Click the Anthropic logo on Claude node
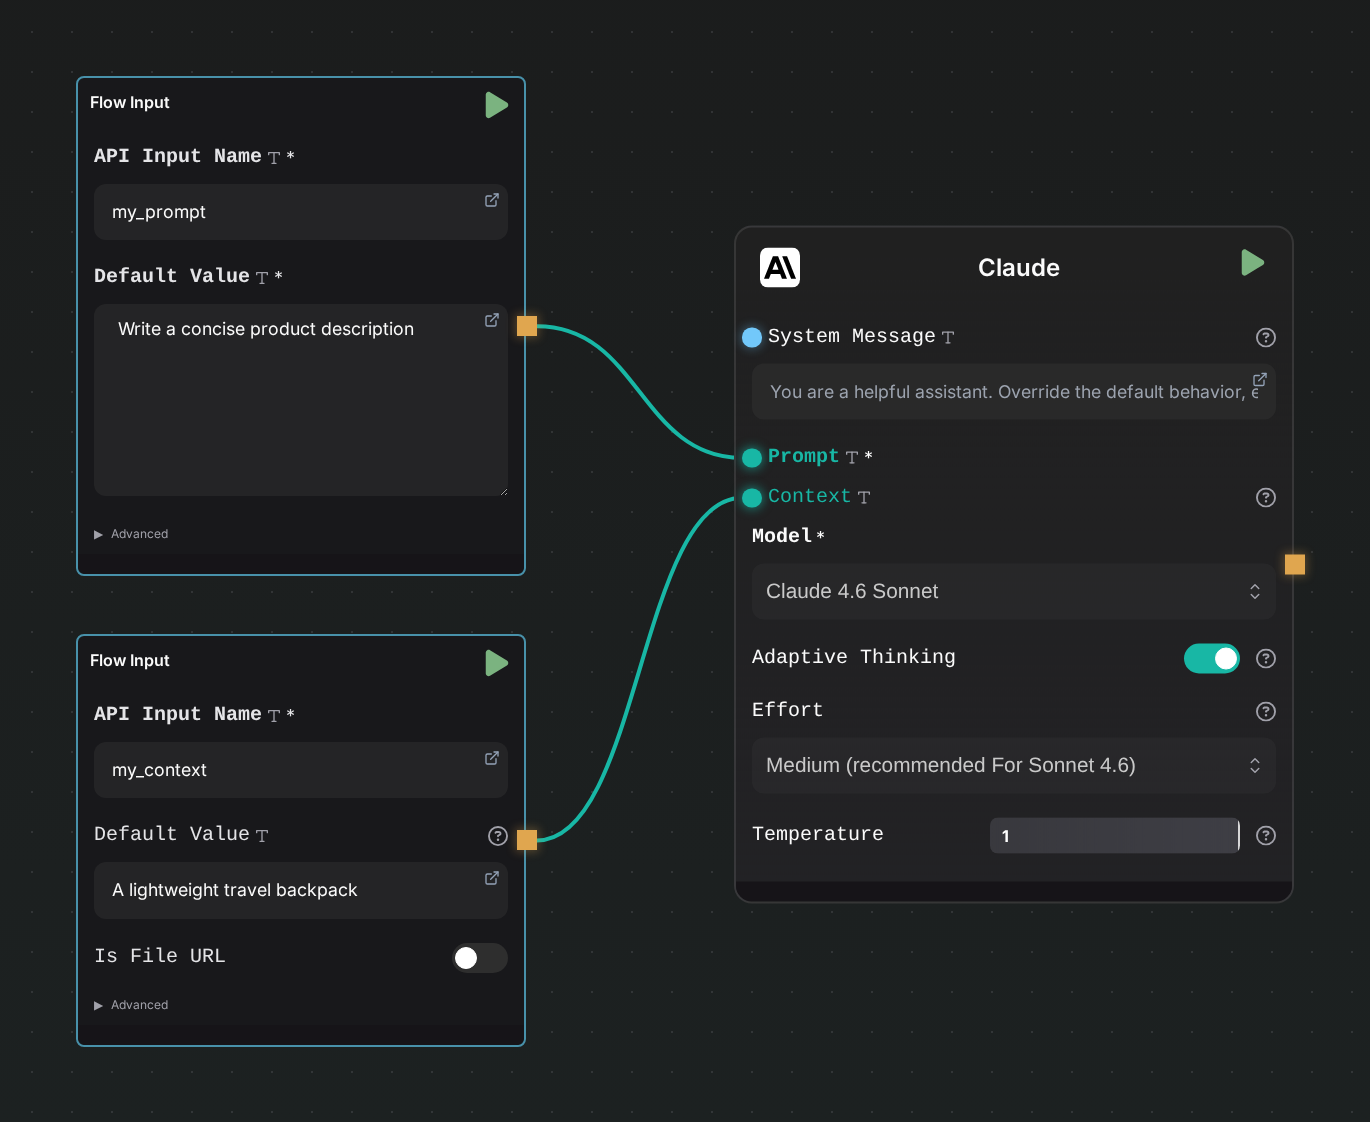This screenshot has width=1370, height=1122. (780, 268)
